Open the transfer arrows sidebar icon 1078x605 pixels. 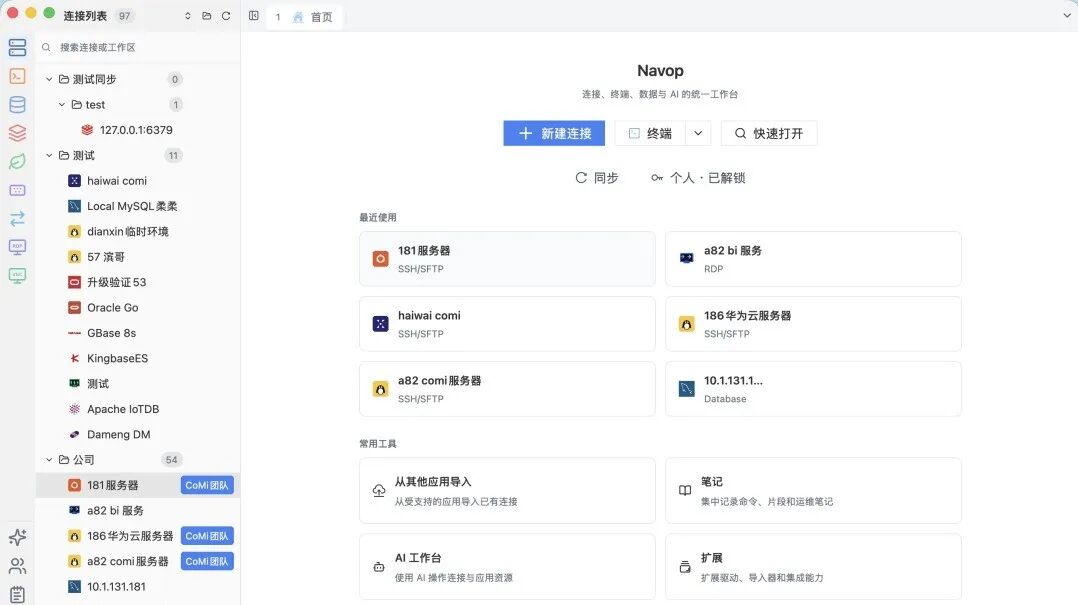17,219
